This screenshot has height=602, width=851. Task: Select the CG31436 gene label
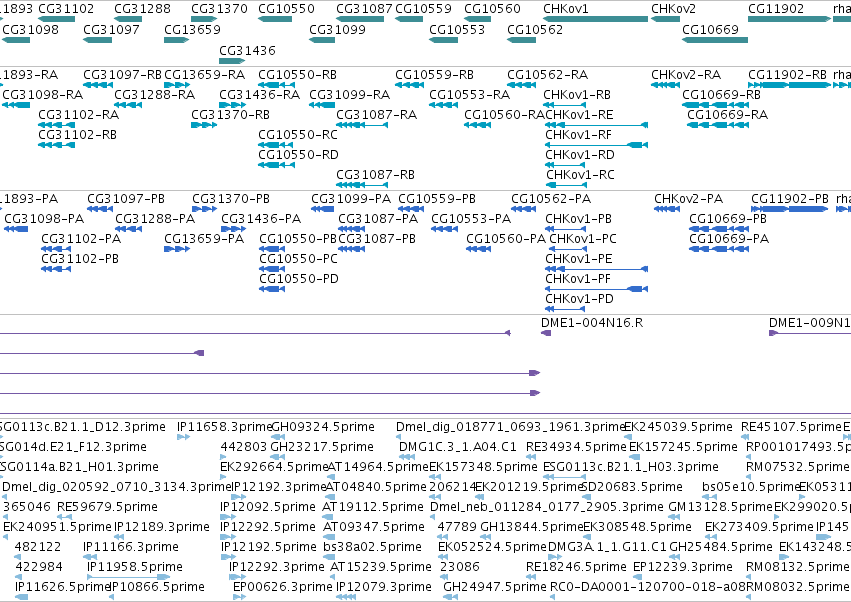pos(247,50)
